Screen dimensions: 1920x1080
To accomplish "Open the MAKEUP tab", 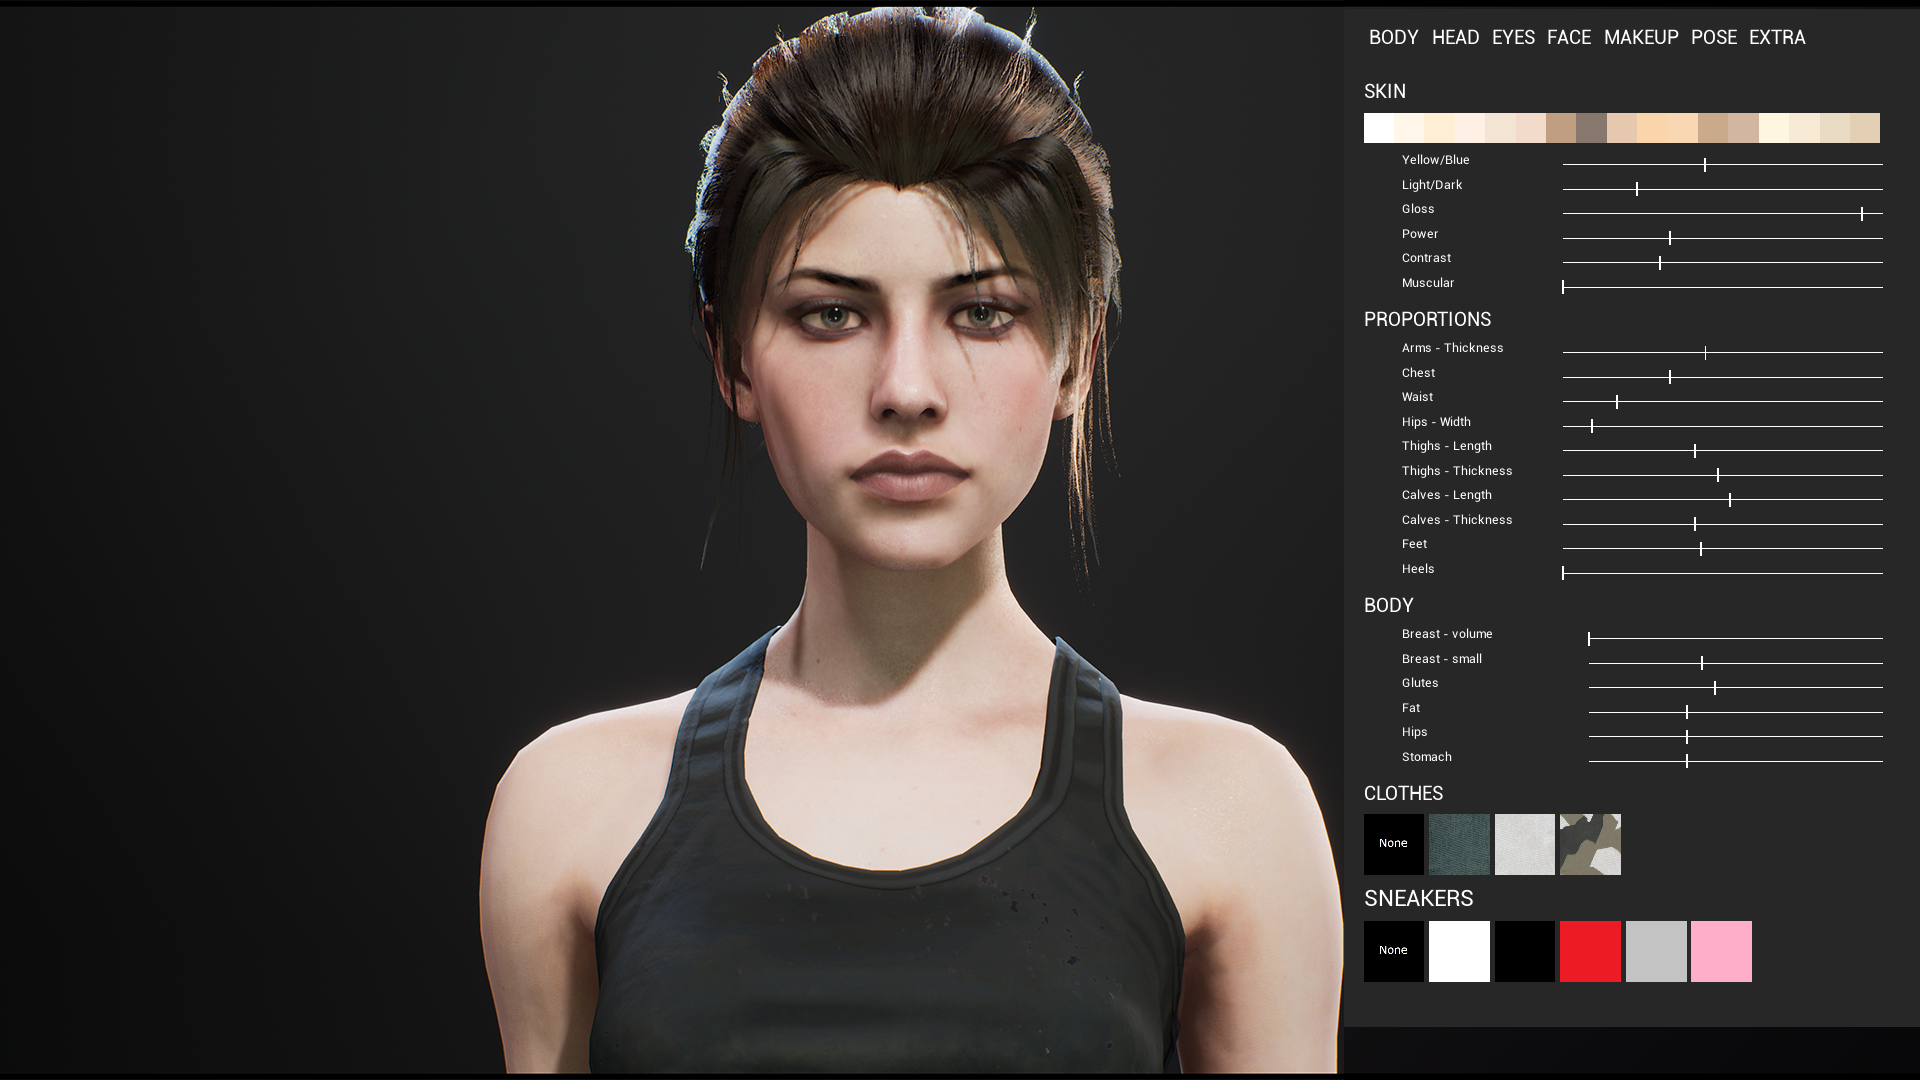I will coord(1641,37).
